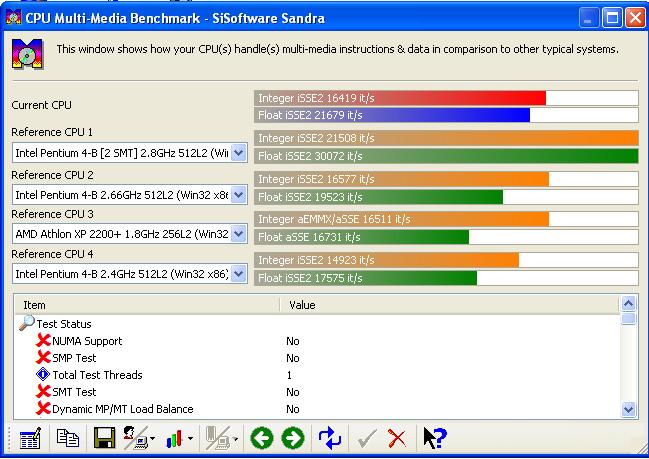Click the grey checkmark OK icon

pos(367,438)
